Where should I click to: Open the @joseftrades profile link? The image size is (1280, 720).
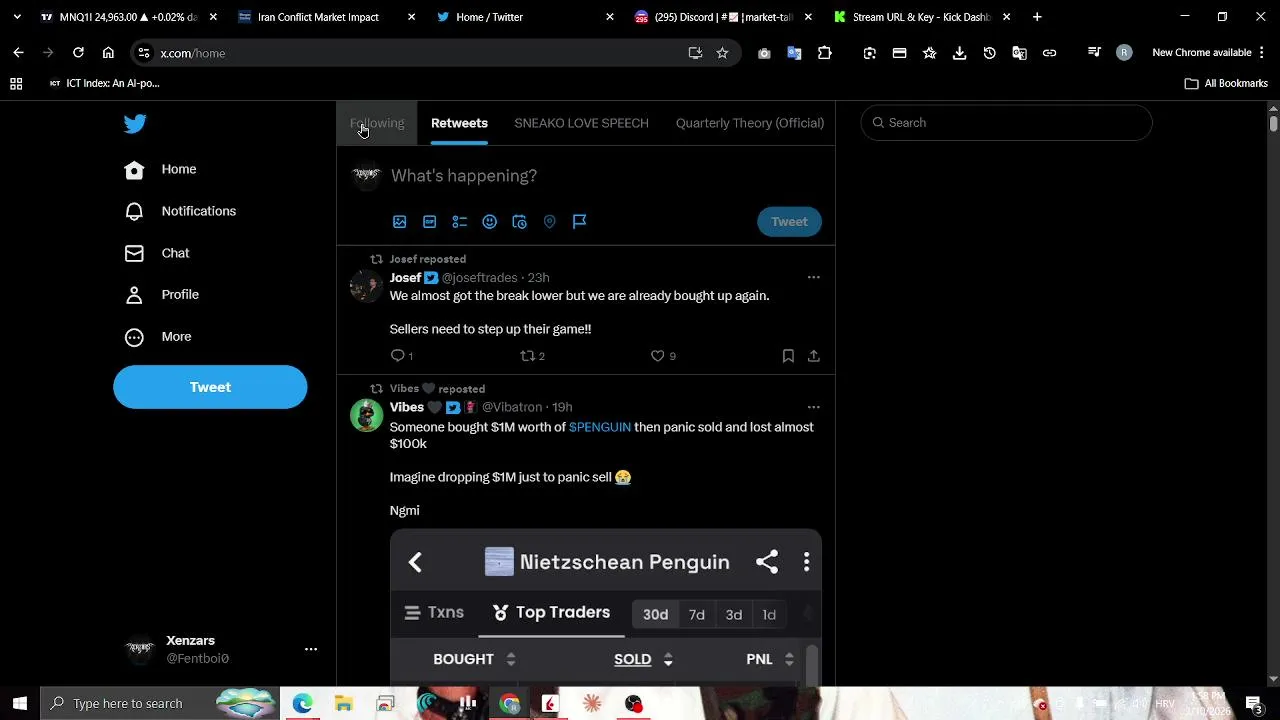(480, 278)
